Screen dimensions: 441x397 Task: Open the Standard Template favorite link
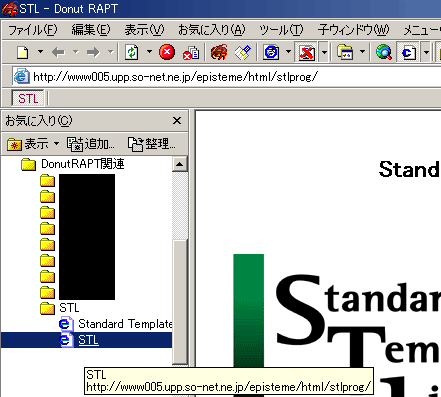(x=125, y=324)
